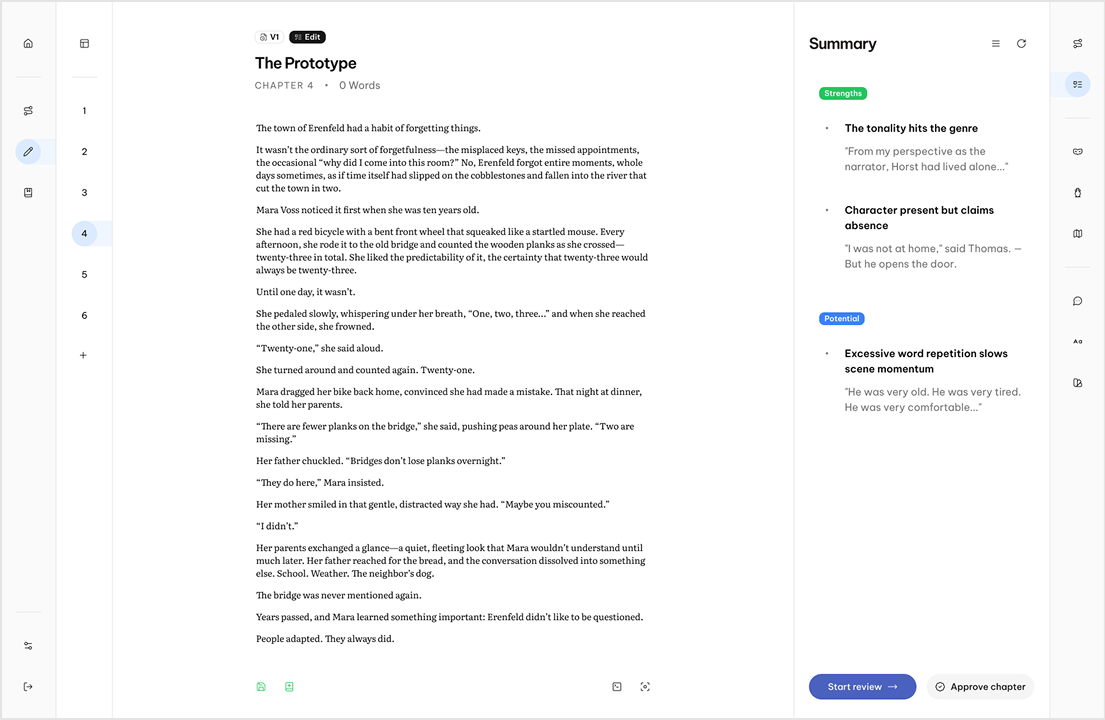Refresh the Summary panel
1105x720 pixels.
tap(1021, 44)
